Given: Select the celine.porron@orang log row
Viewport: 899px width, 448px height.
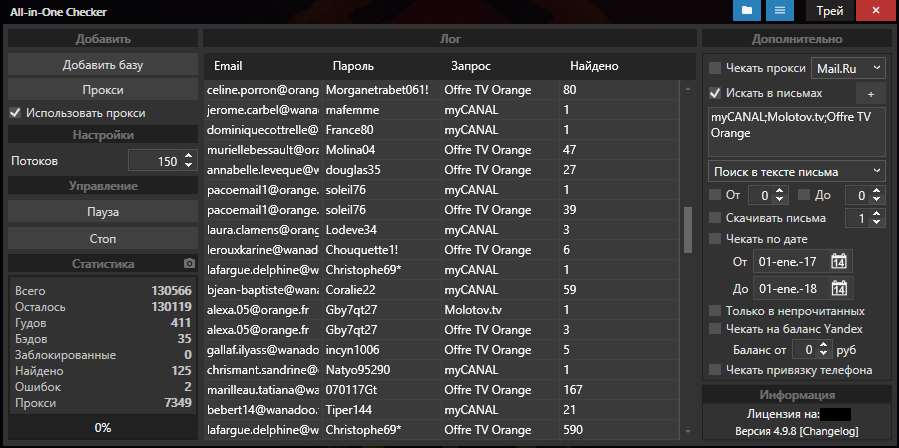Looking at the screenshot, I should coord(441,90).
